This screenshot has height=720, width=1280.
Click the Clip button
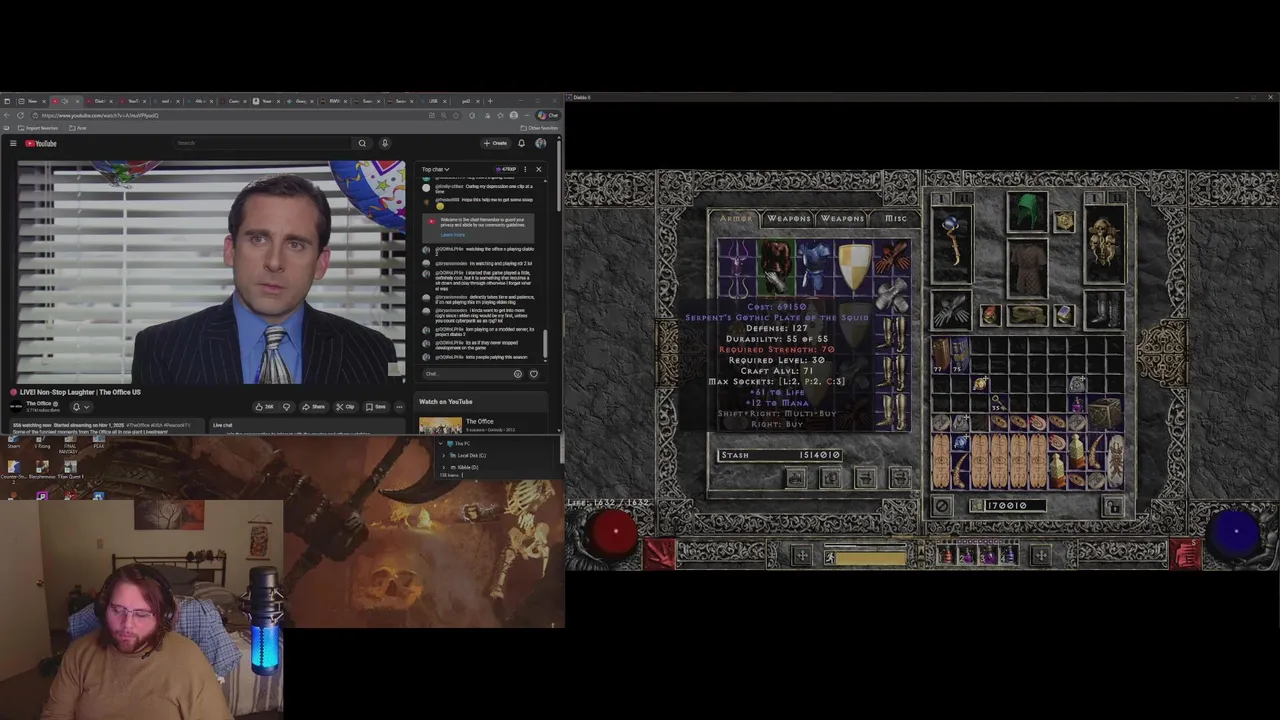[x=346, y=407]
